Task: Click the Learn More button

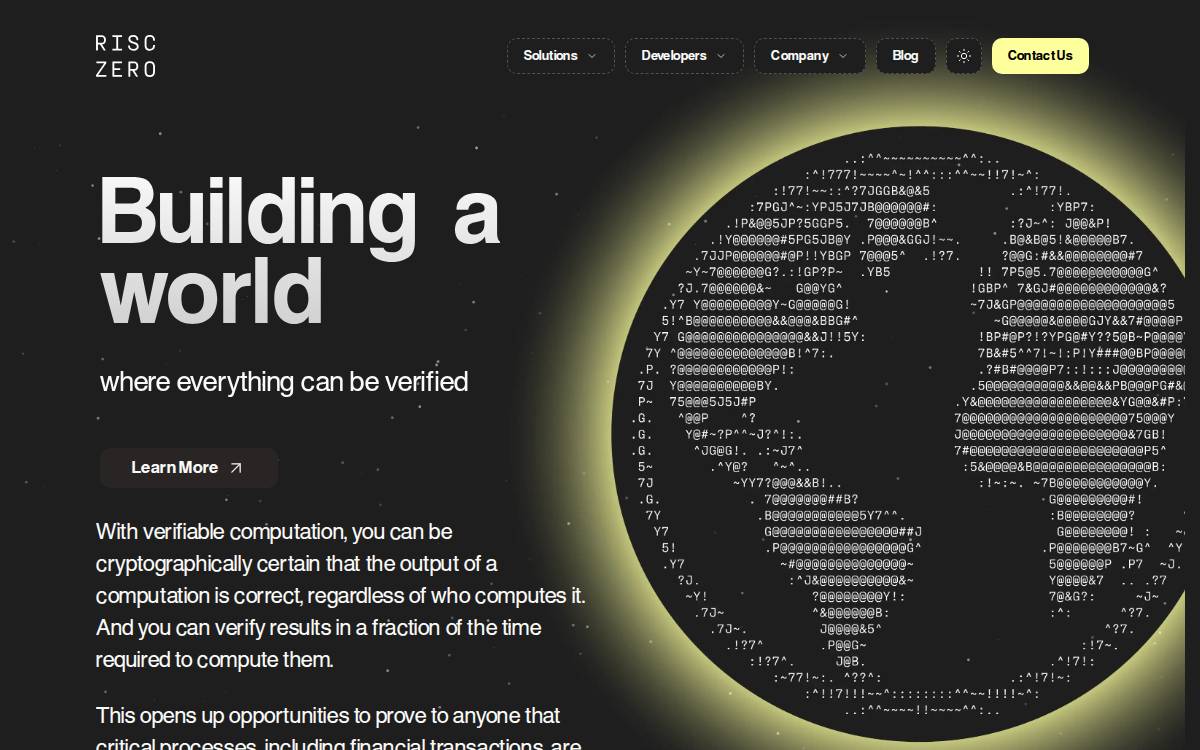Action: pyautogui.click(x=189, y=468)
